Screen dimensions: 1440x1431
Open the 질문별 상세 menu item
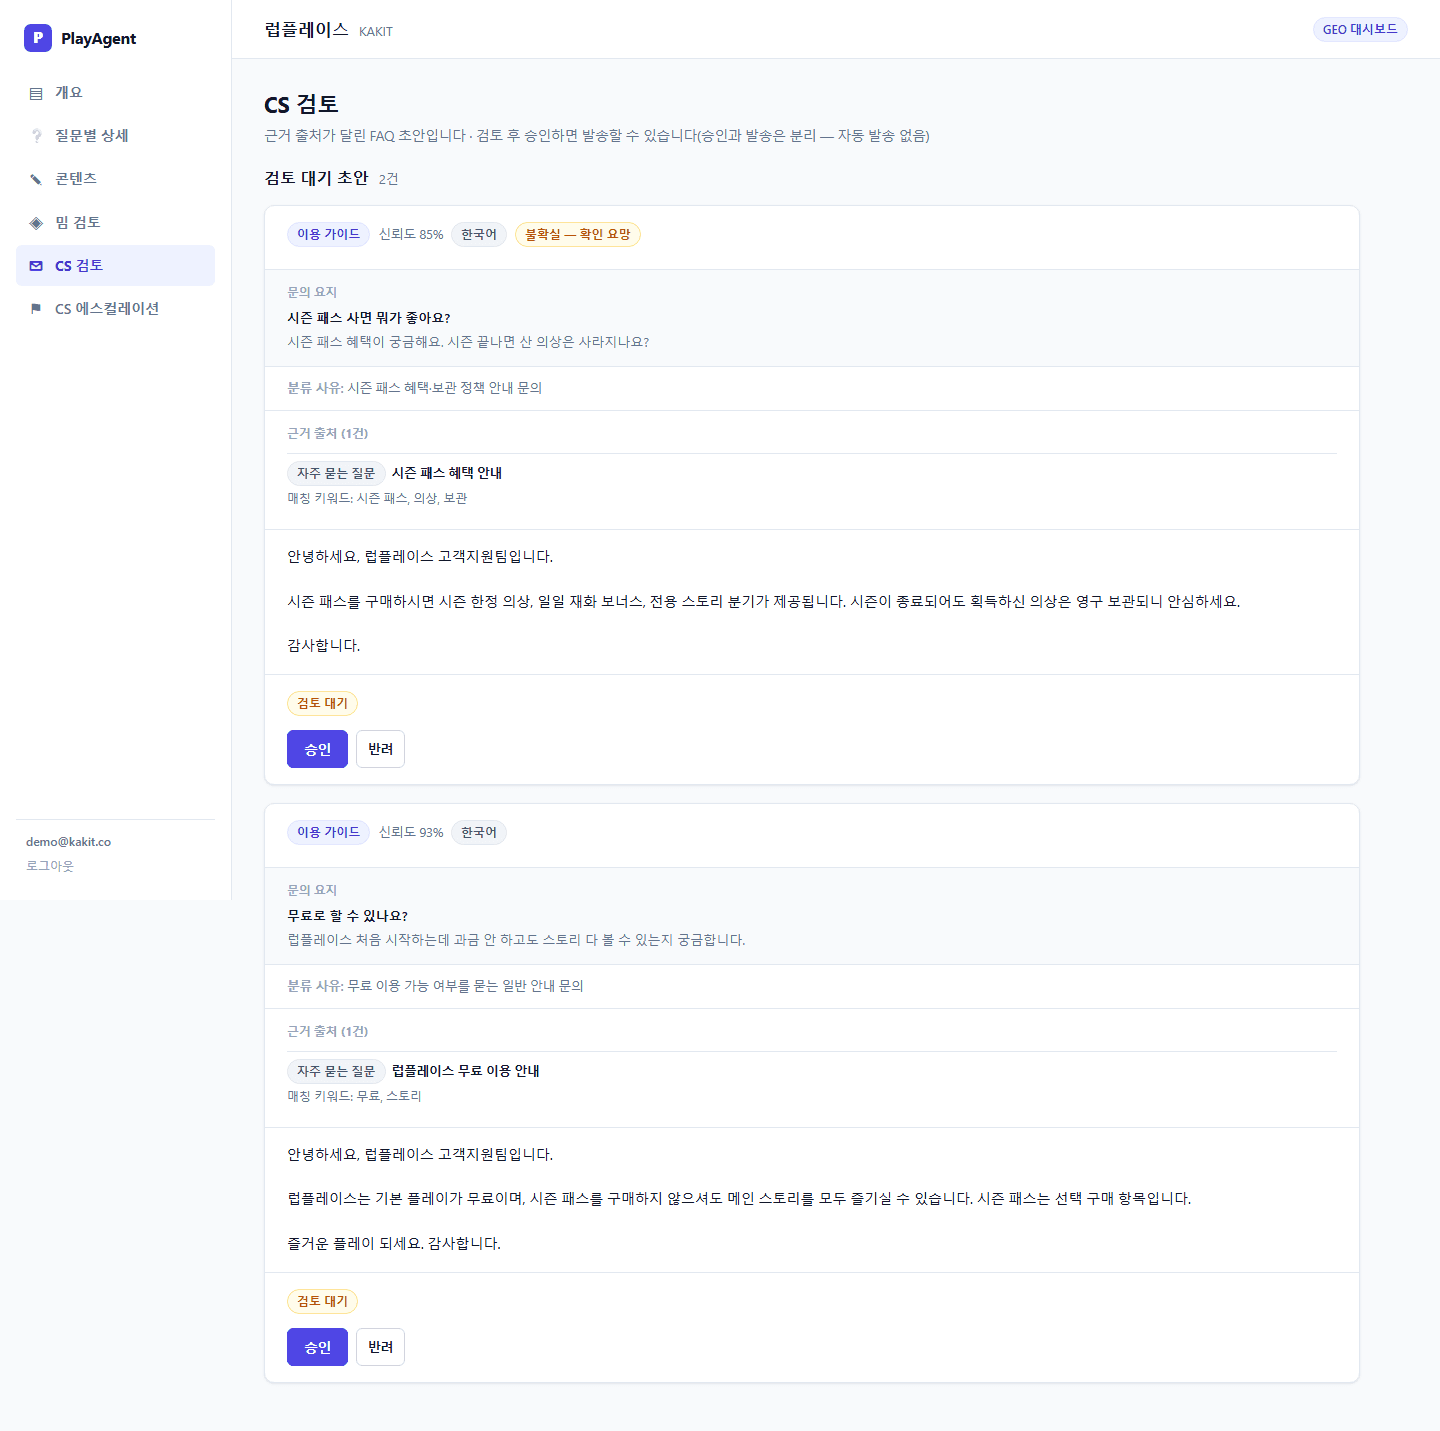tap(115, 136)
